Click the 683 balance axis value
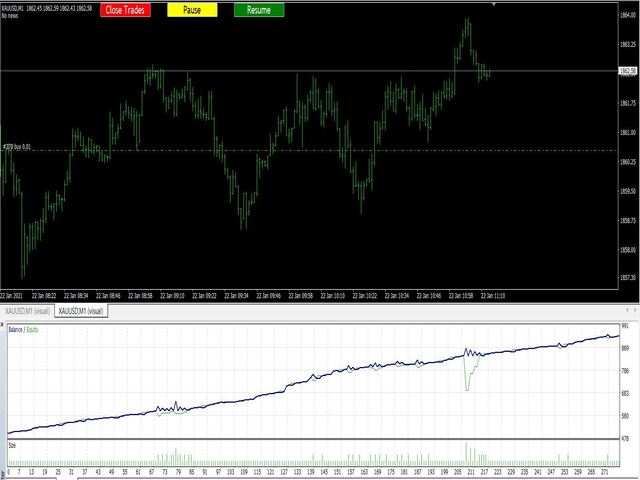640x480 pixels. 625,393
